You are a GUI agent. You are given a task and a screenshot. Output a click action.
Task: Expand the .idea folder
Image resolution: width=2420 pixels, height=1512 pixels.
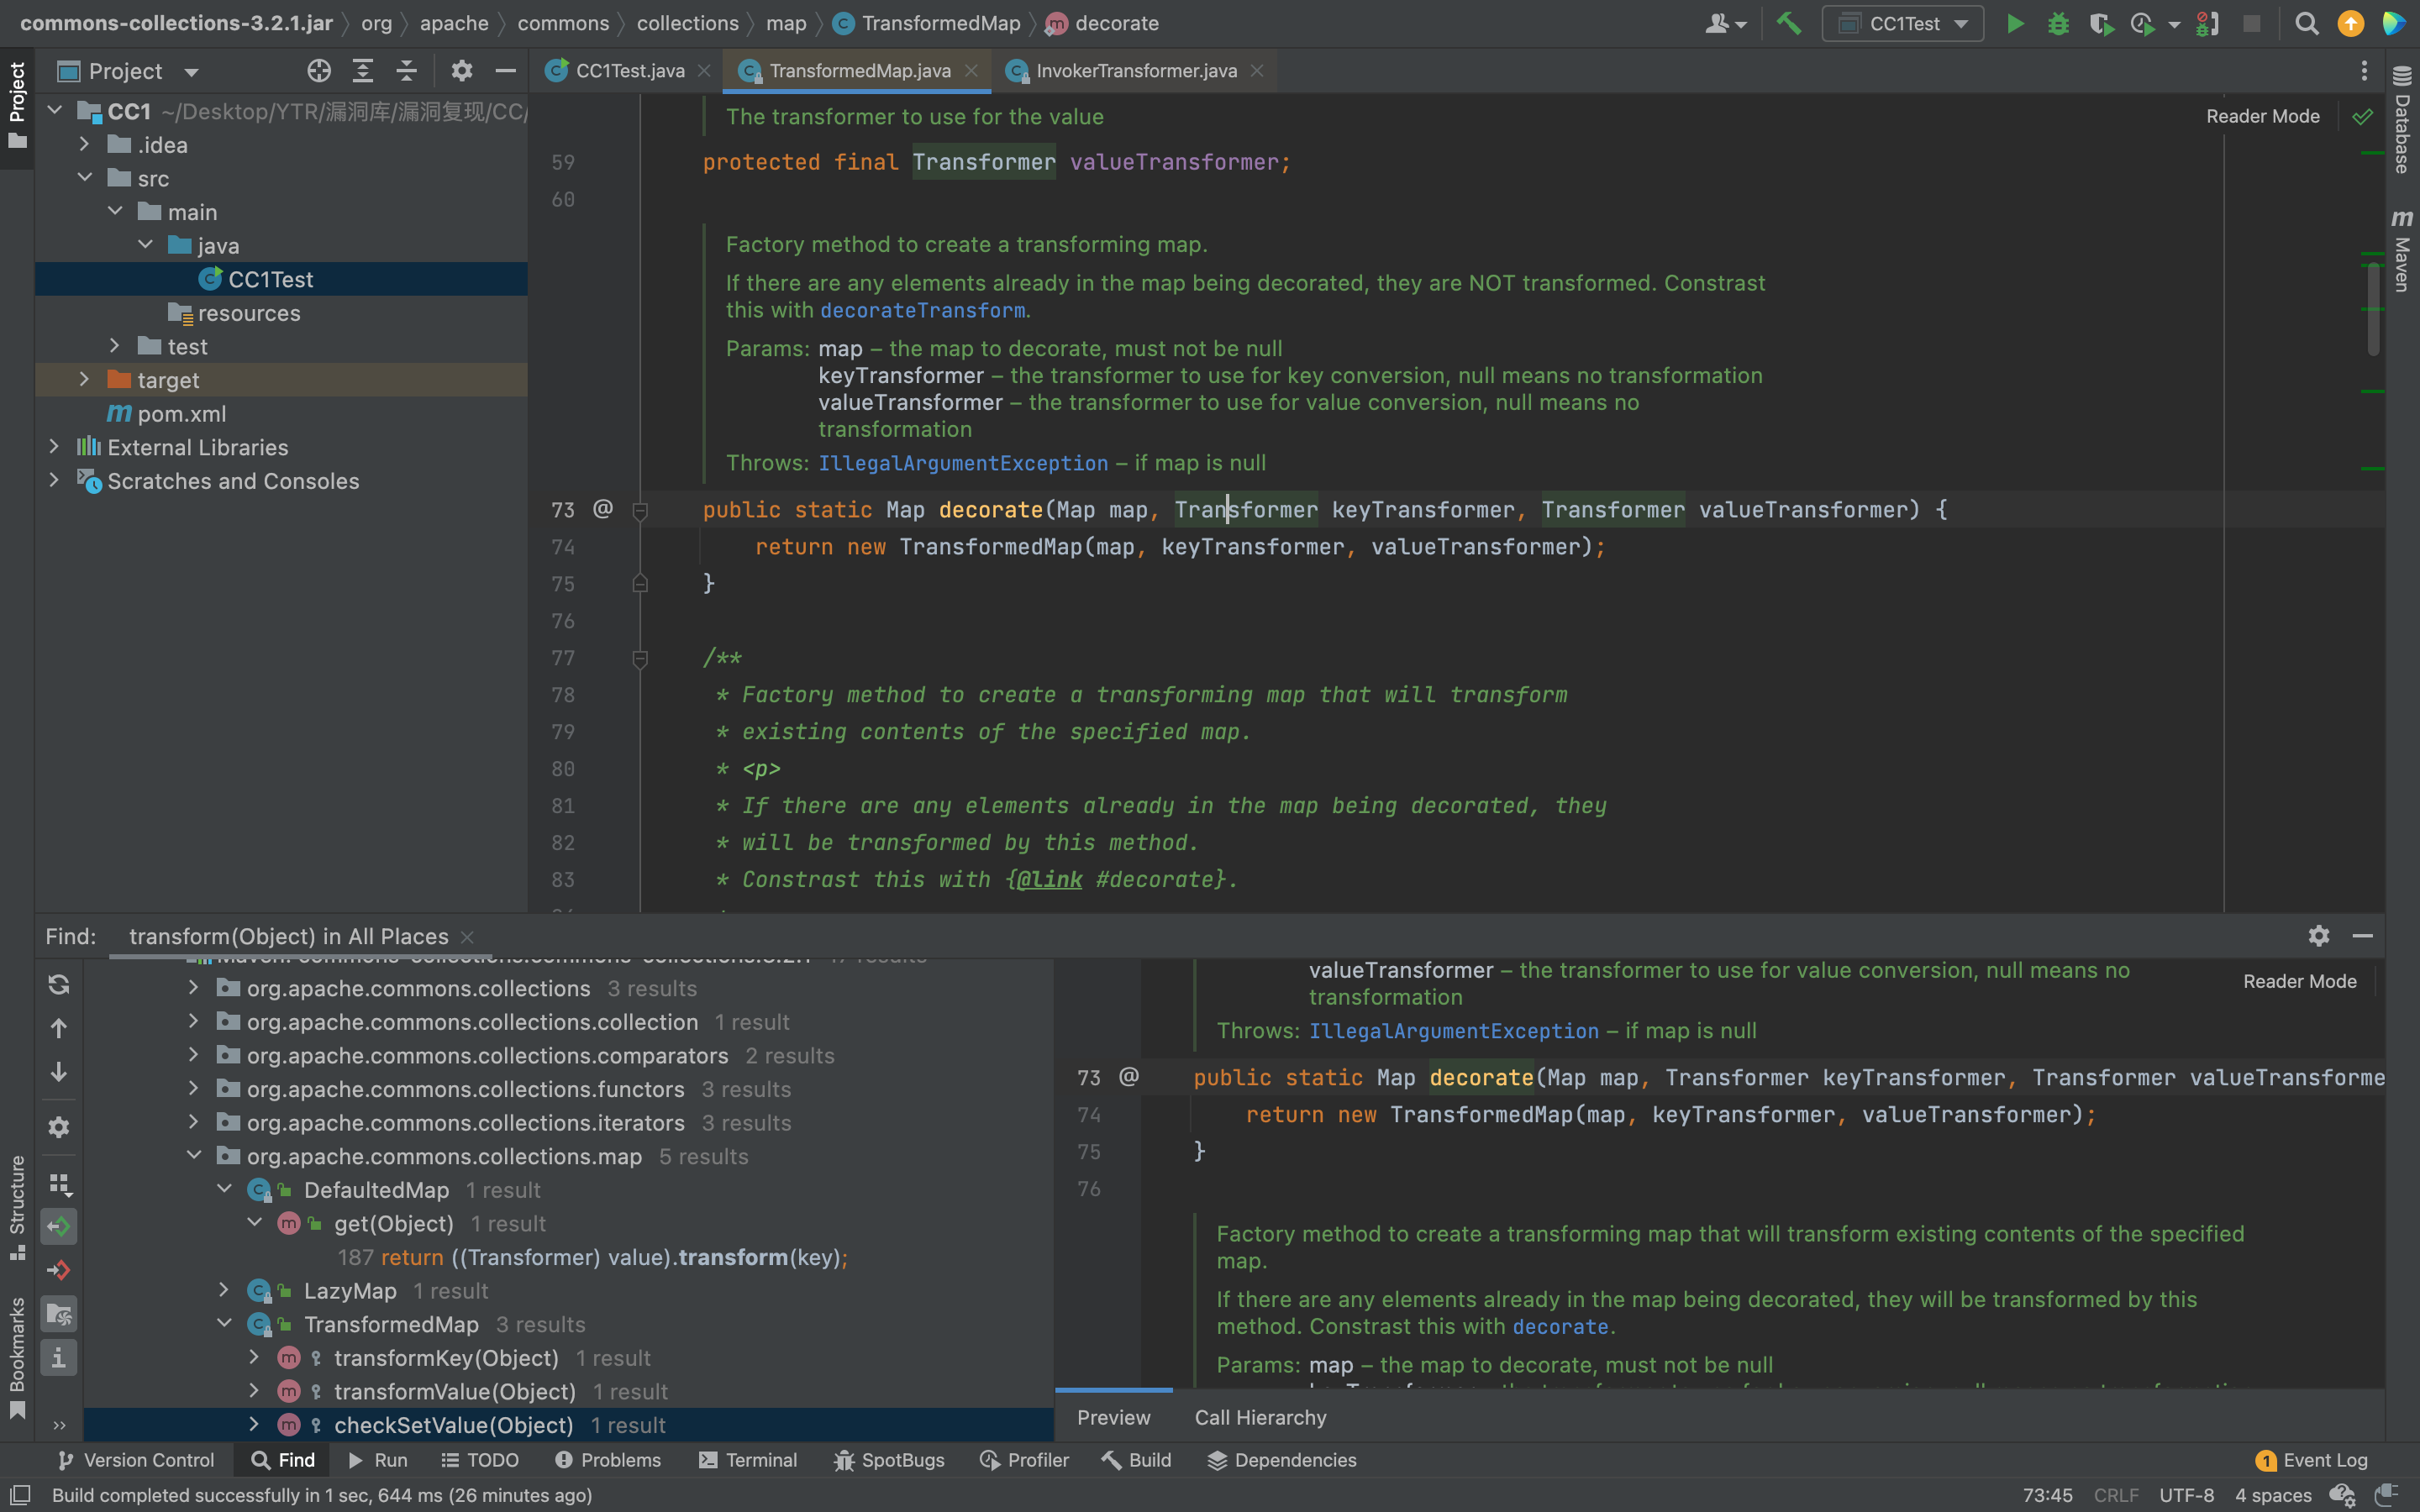click(85, 145)
